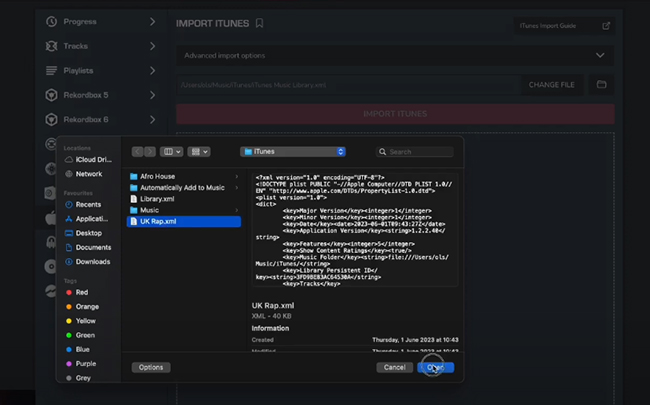Select the Green tag
Image resolution: width=650 pixels, height=405 pixels.
pos(80,335)
